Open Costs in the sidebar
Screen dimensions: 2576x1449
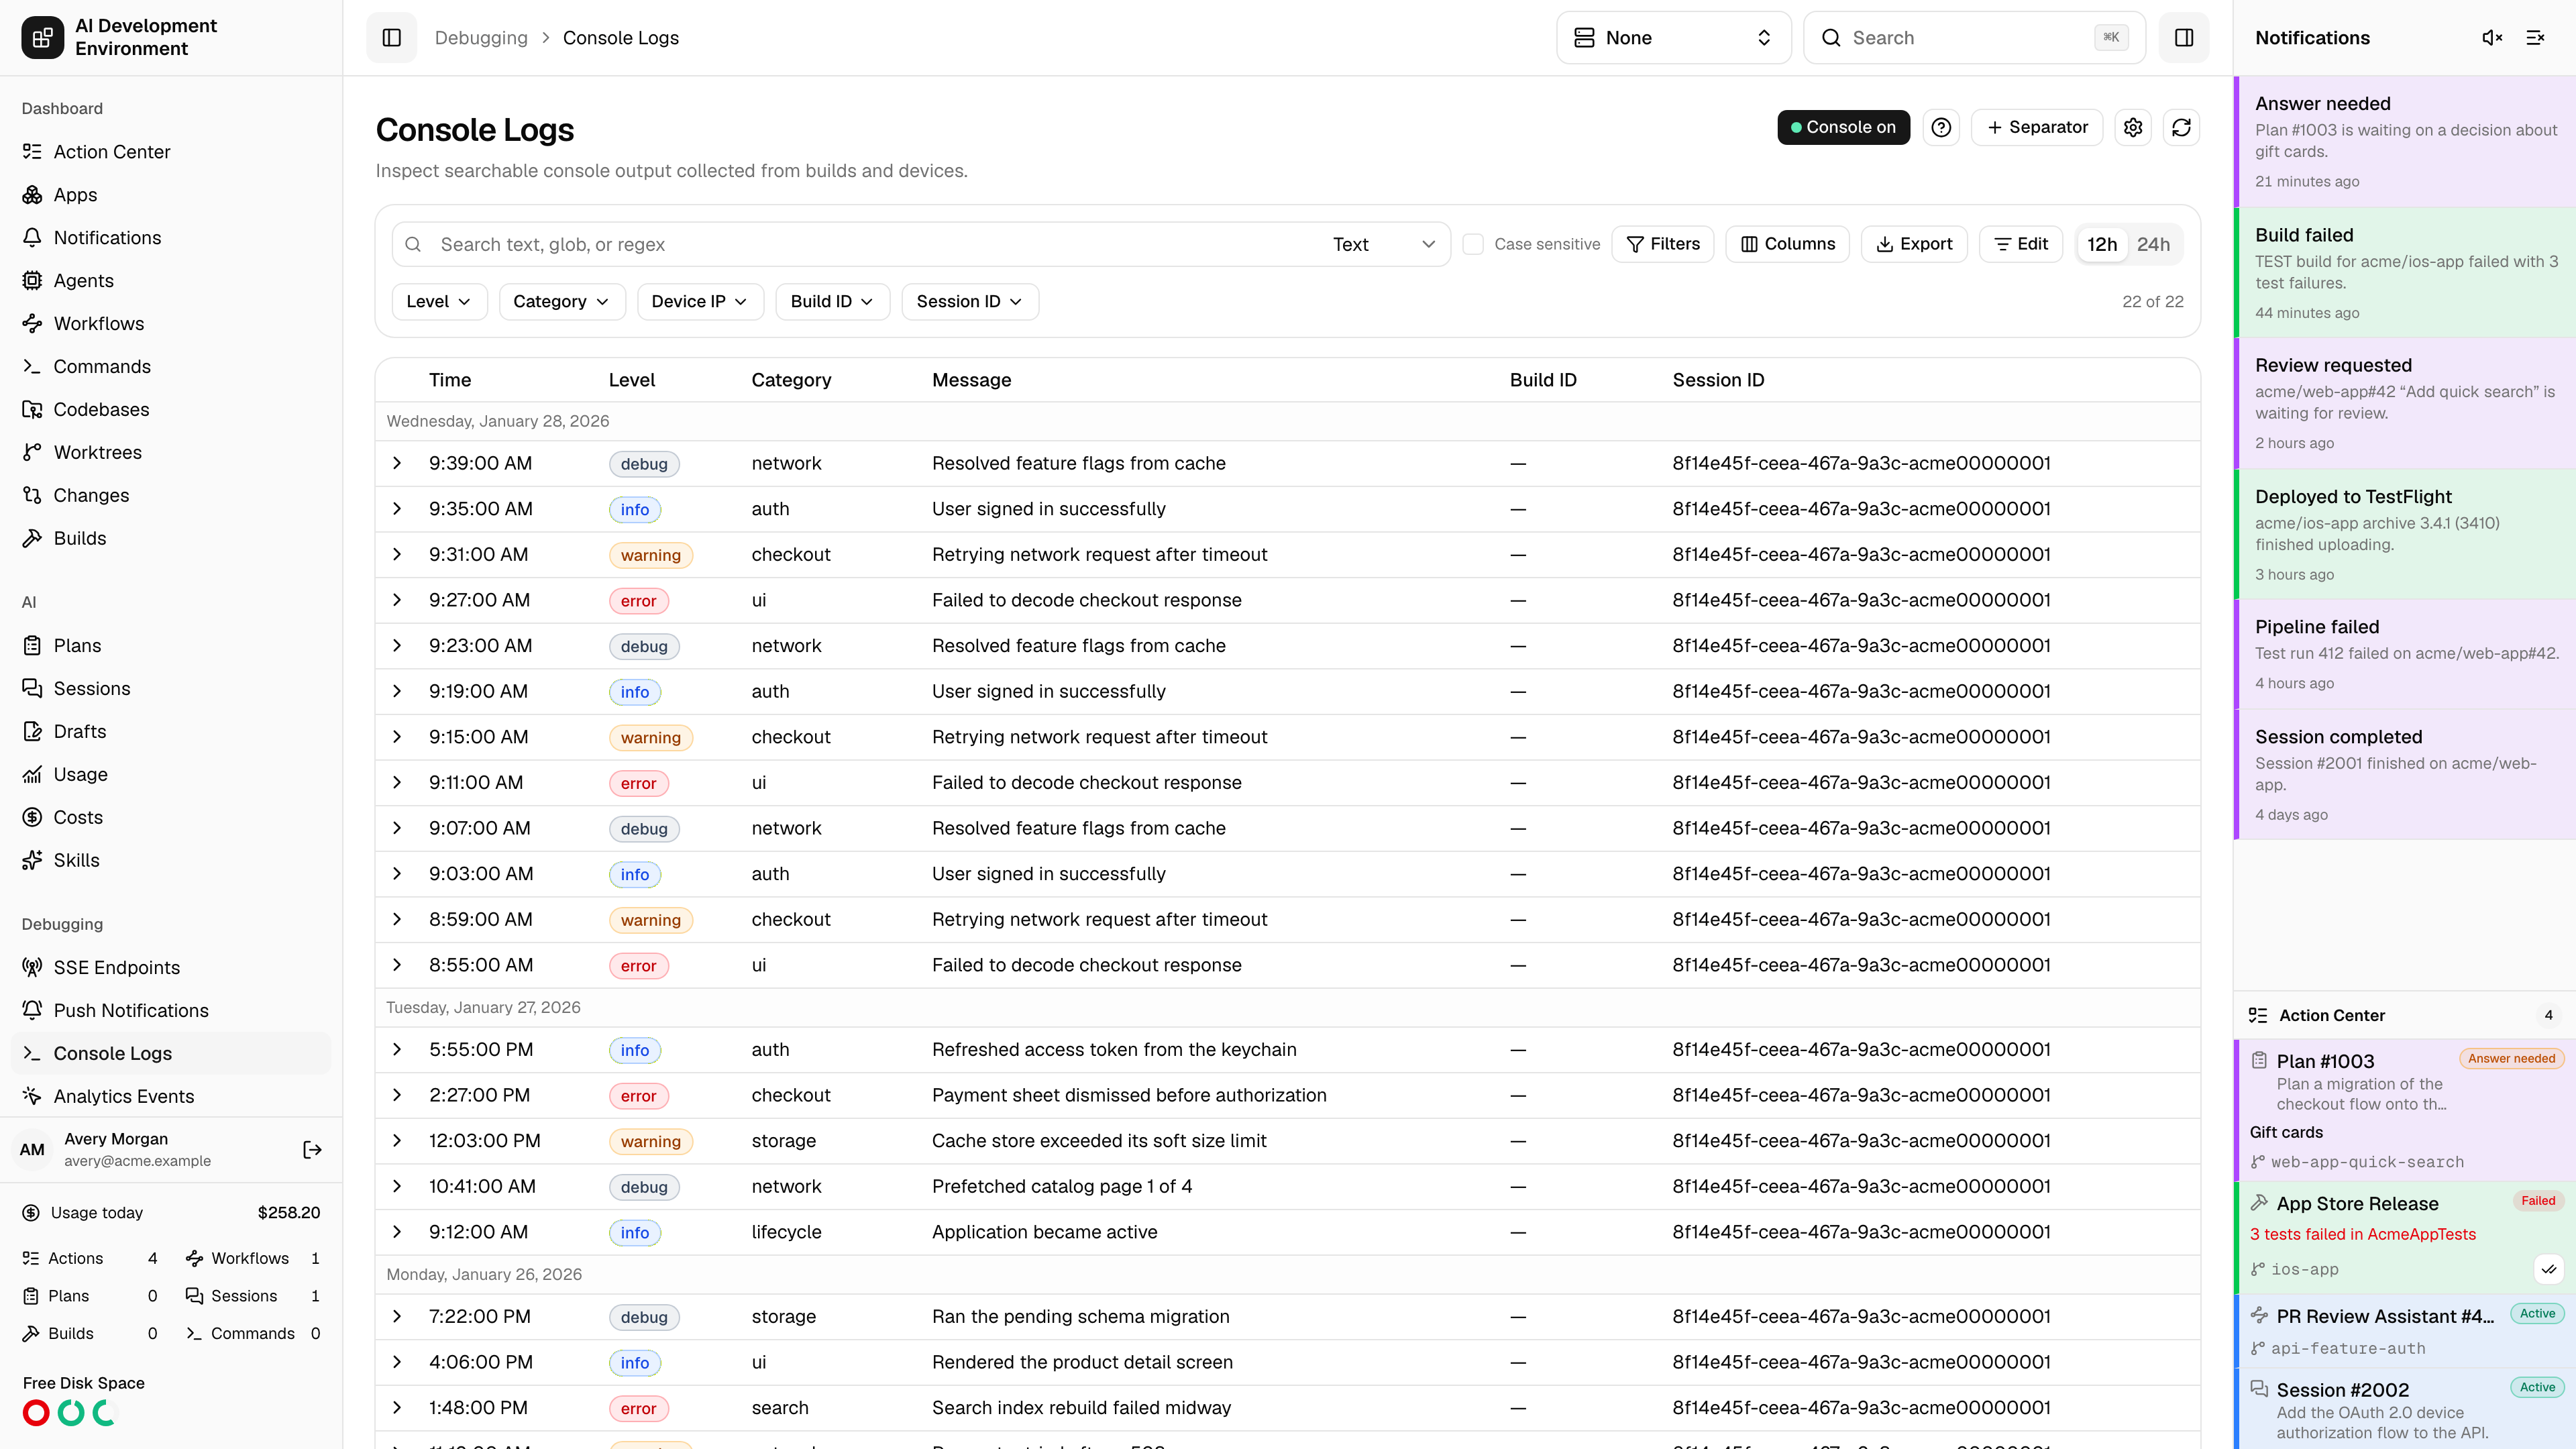point(171,817)
